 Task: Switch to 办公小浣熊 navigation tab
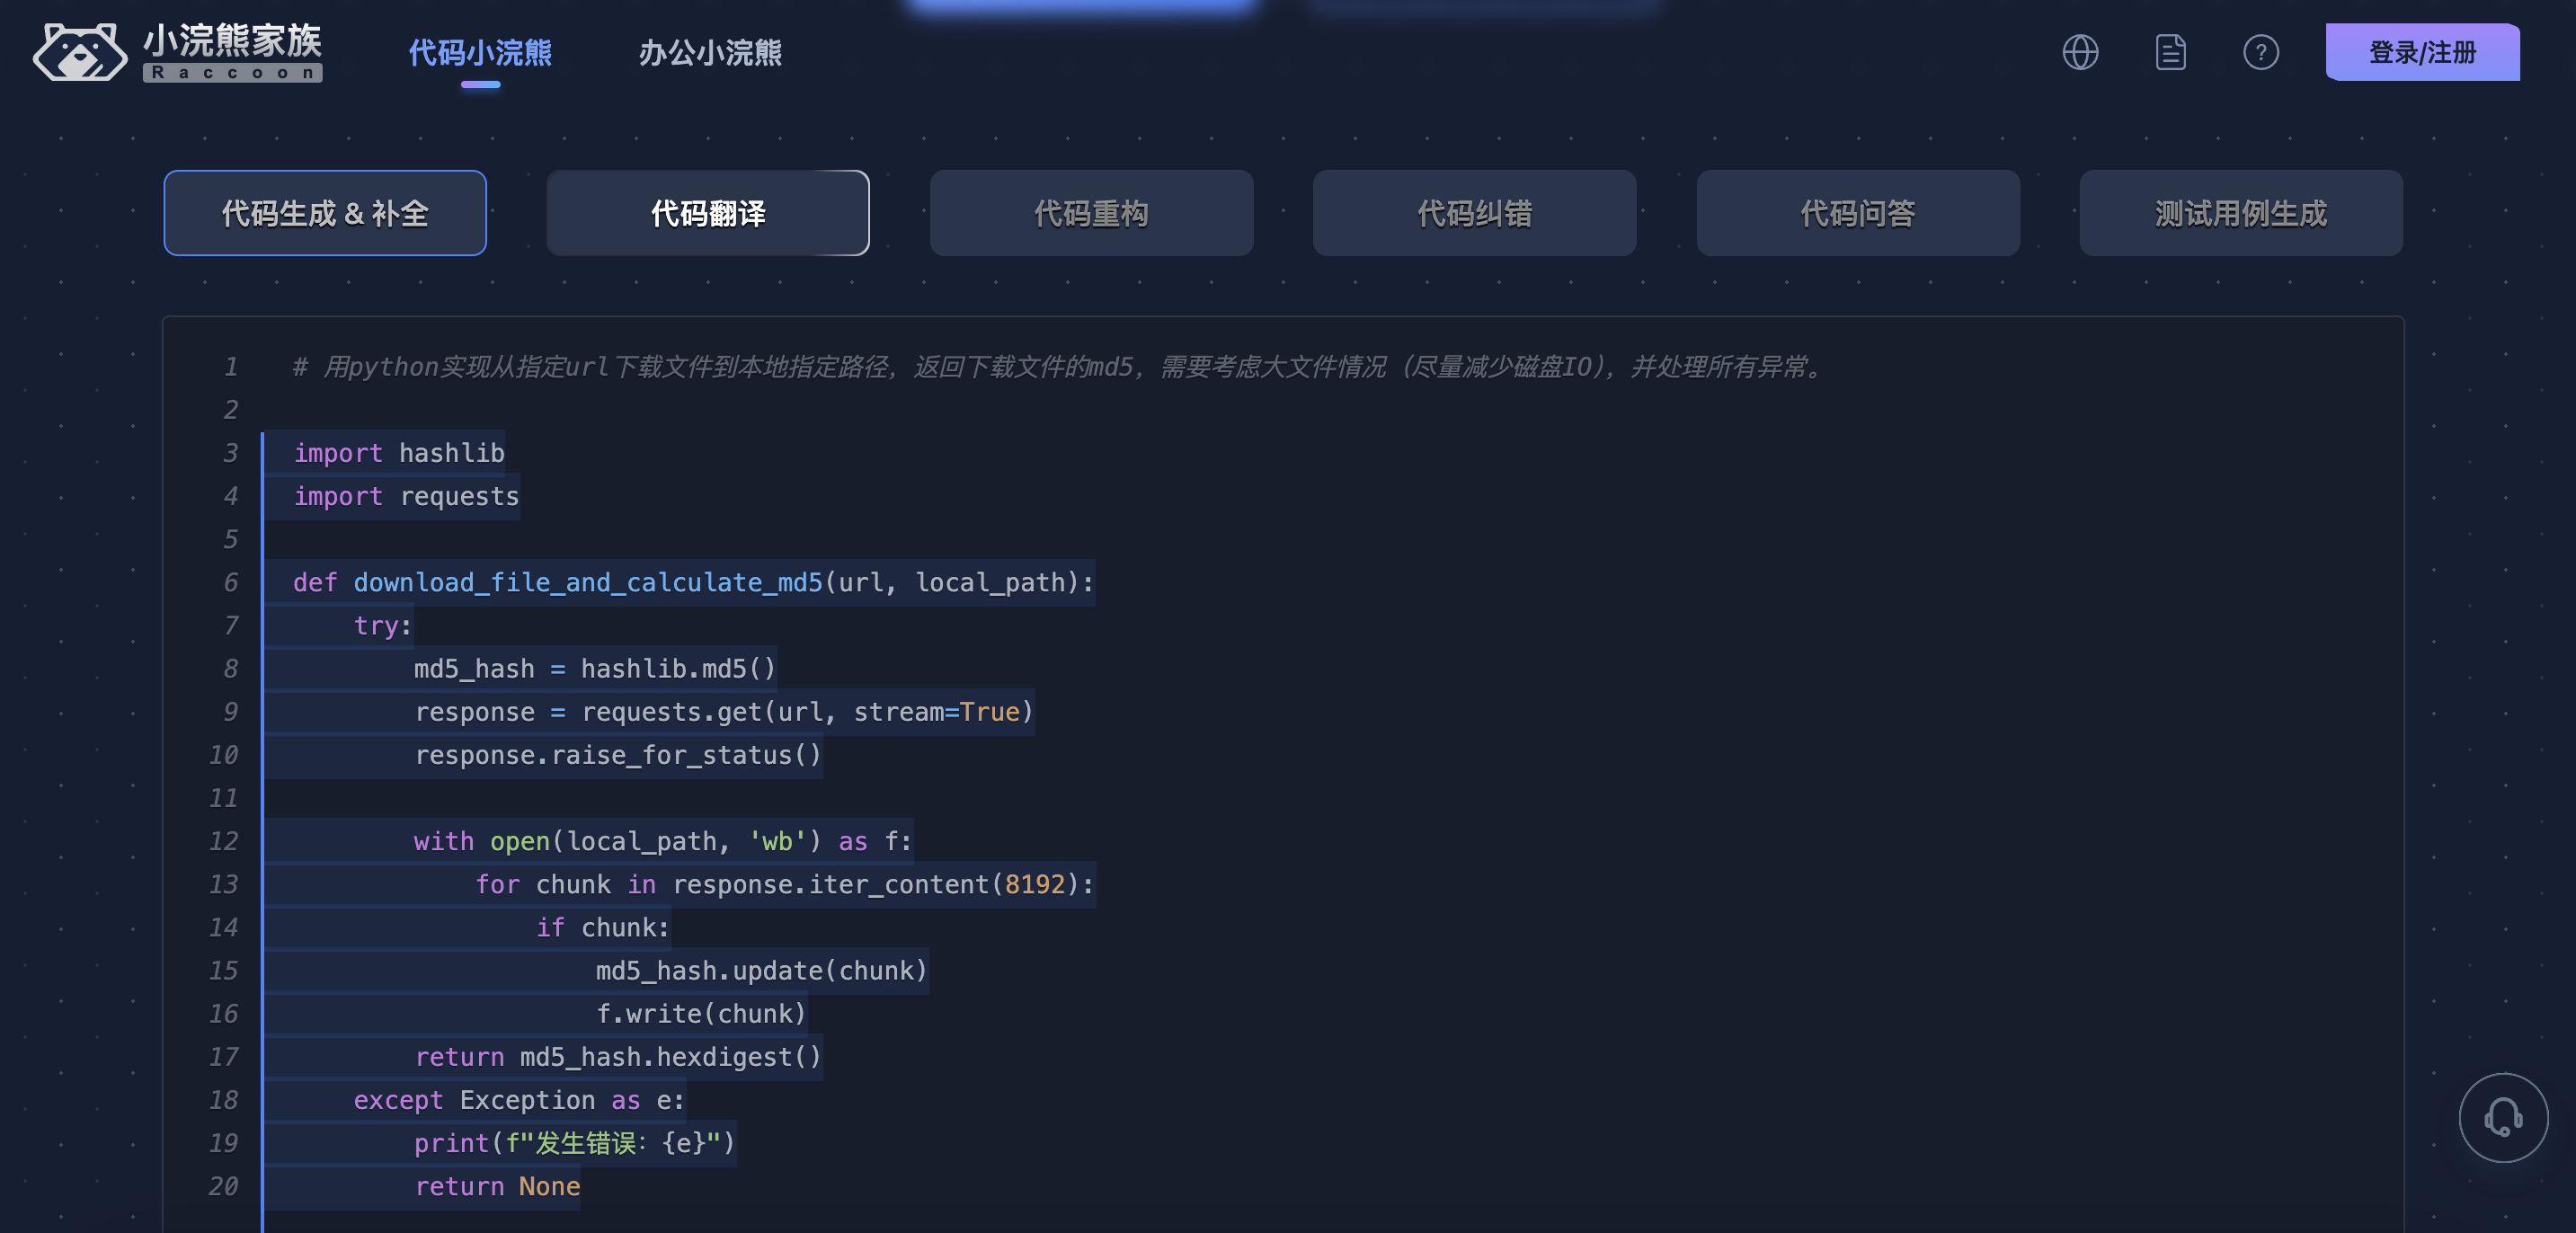pos(710,52)
